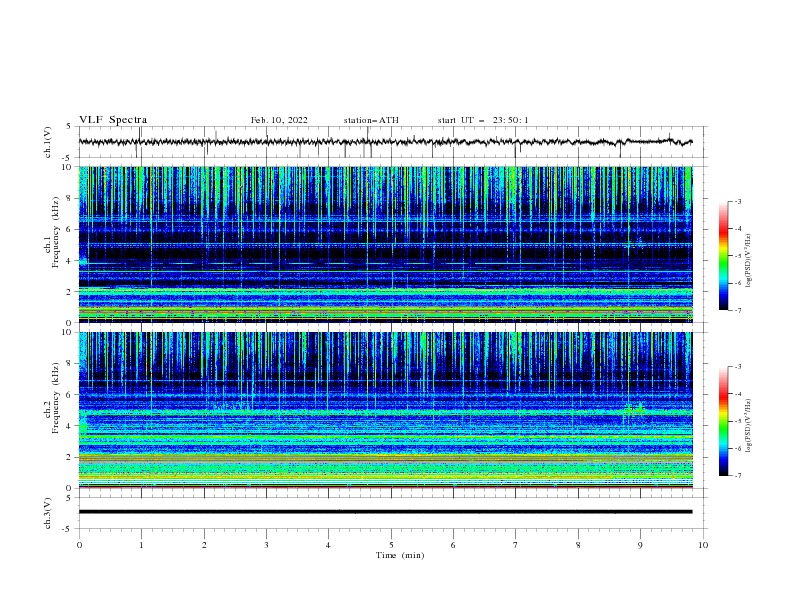Image resolution: width=792 pixels, height=612 pixels.
Task: Click the ch.2 color bar "log(PSD)(V²/Hz)" label
Action: pyautogui.click(x=749, y=425)
